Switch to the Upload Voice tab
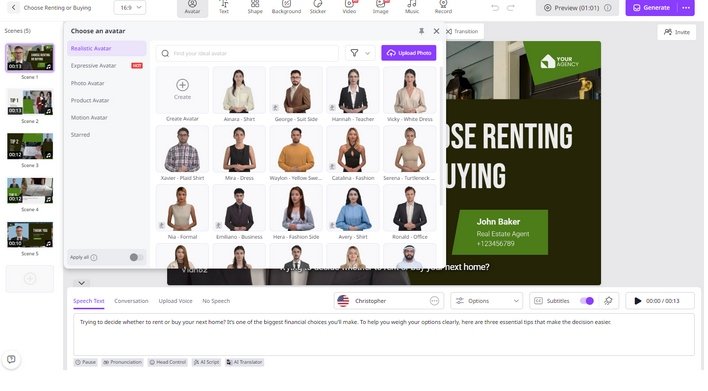Image resolution: width=708 pixels, height=391 pixels. (x=175, y=301)
